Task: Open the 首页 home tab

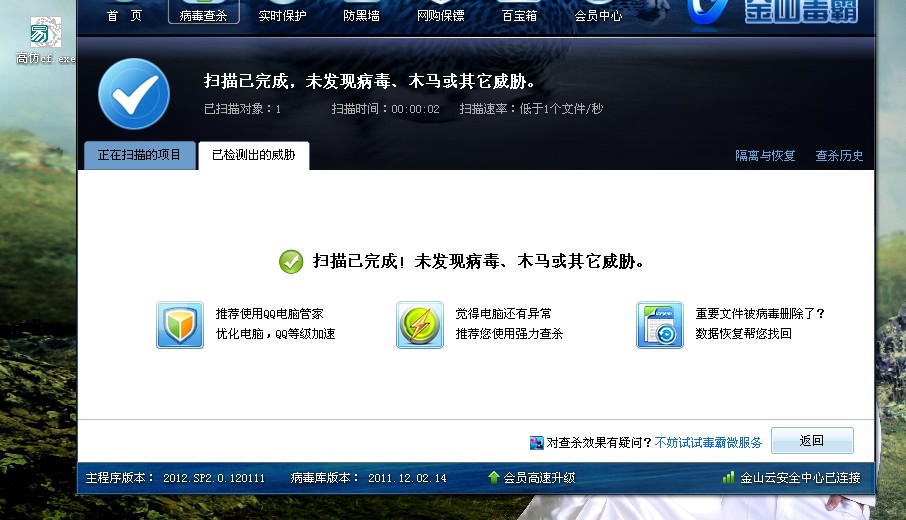Action: (124, 16)
